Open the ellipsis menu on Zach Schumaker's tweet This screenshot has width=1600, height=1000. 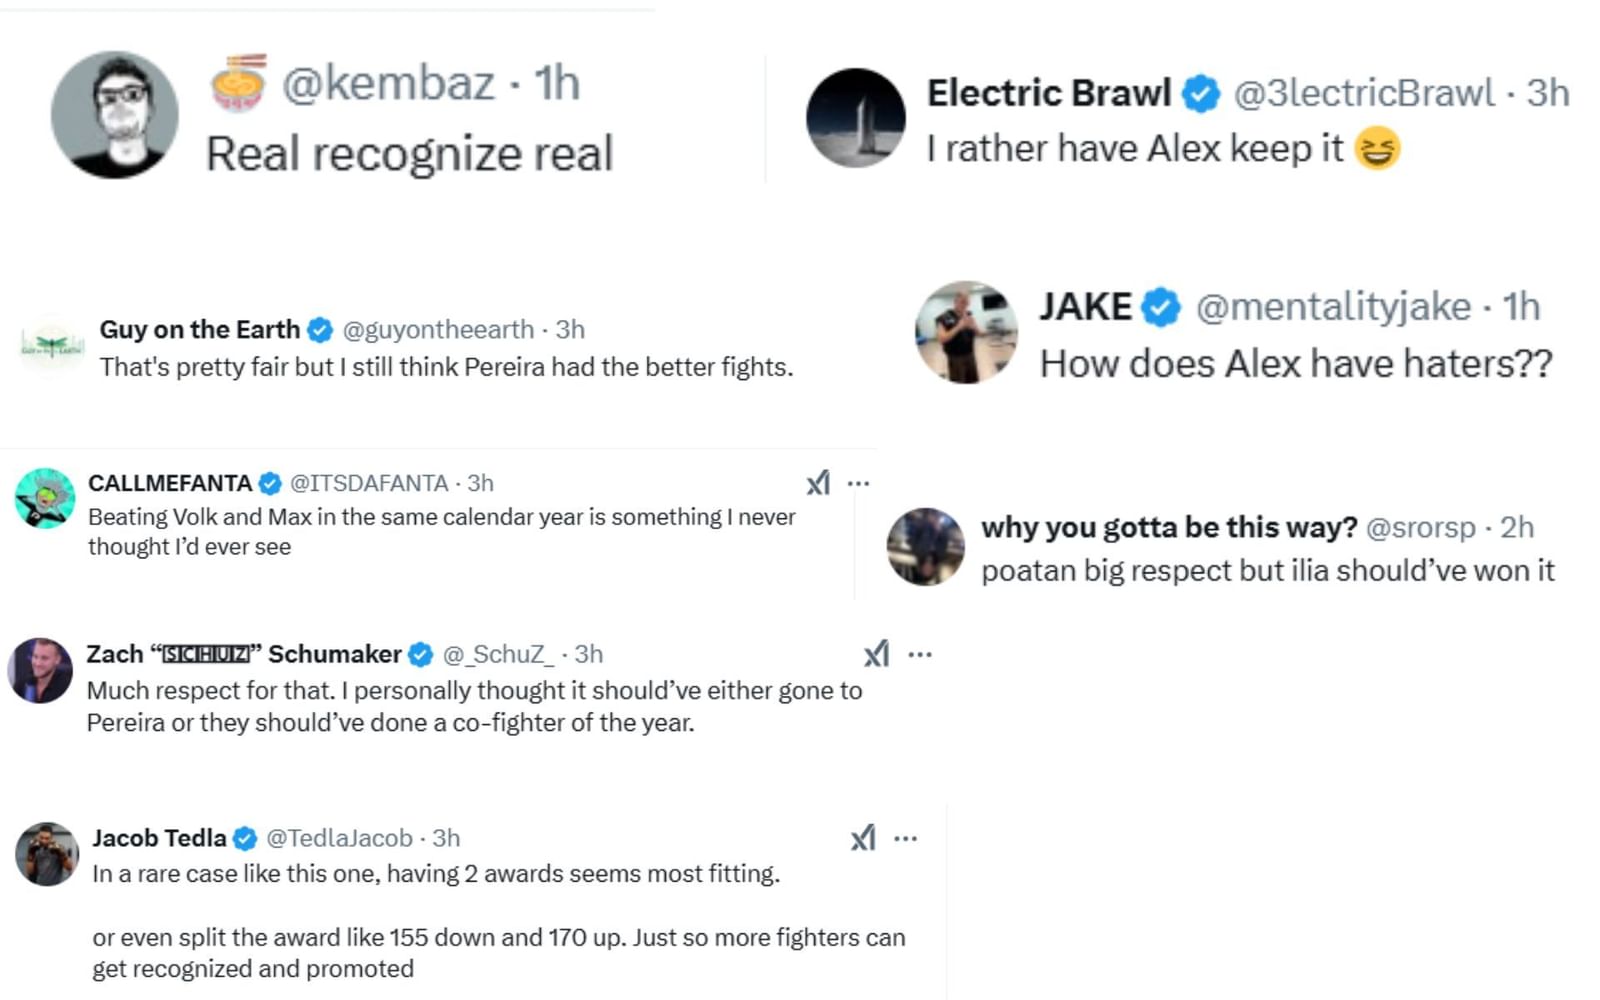[921, 655]
